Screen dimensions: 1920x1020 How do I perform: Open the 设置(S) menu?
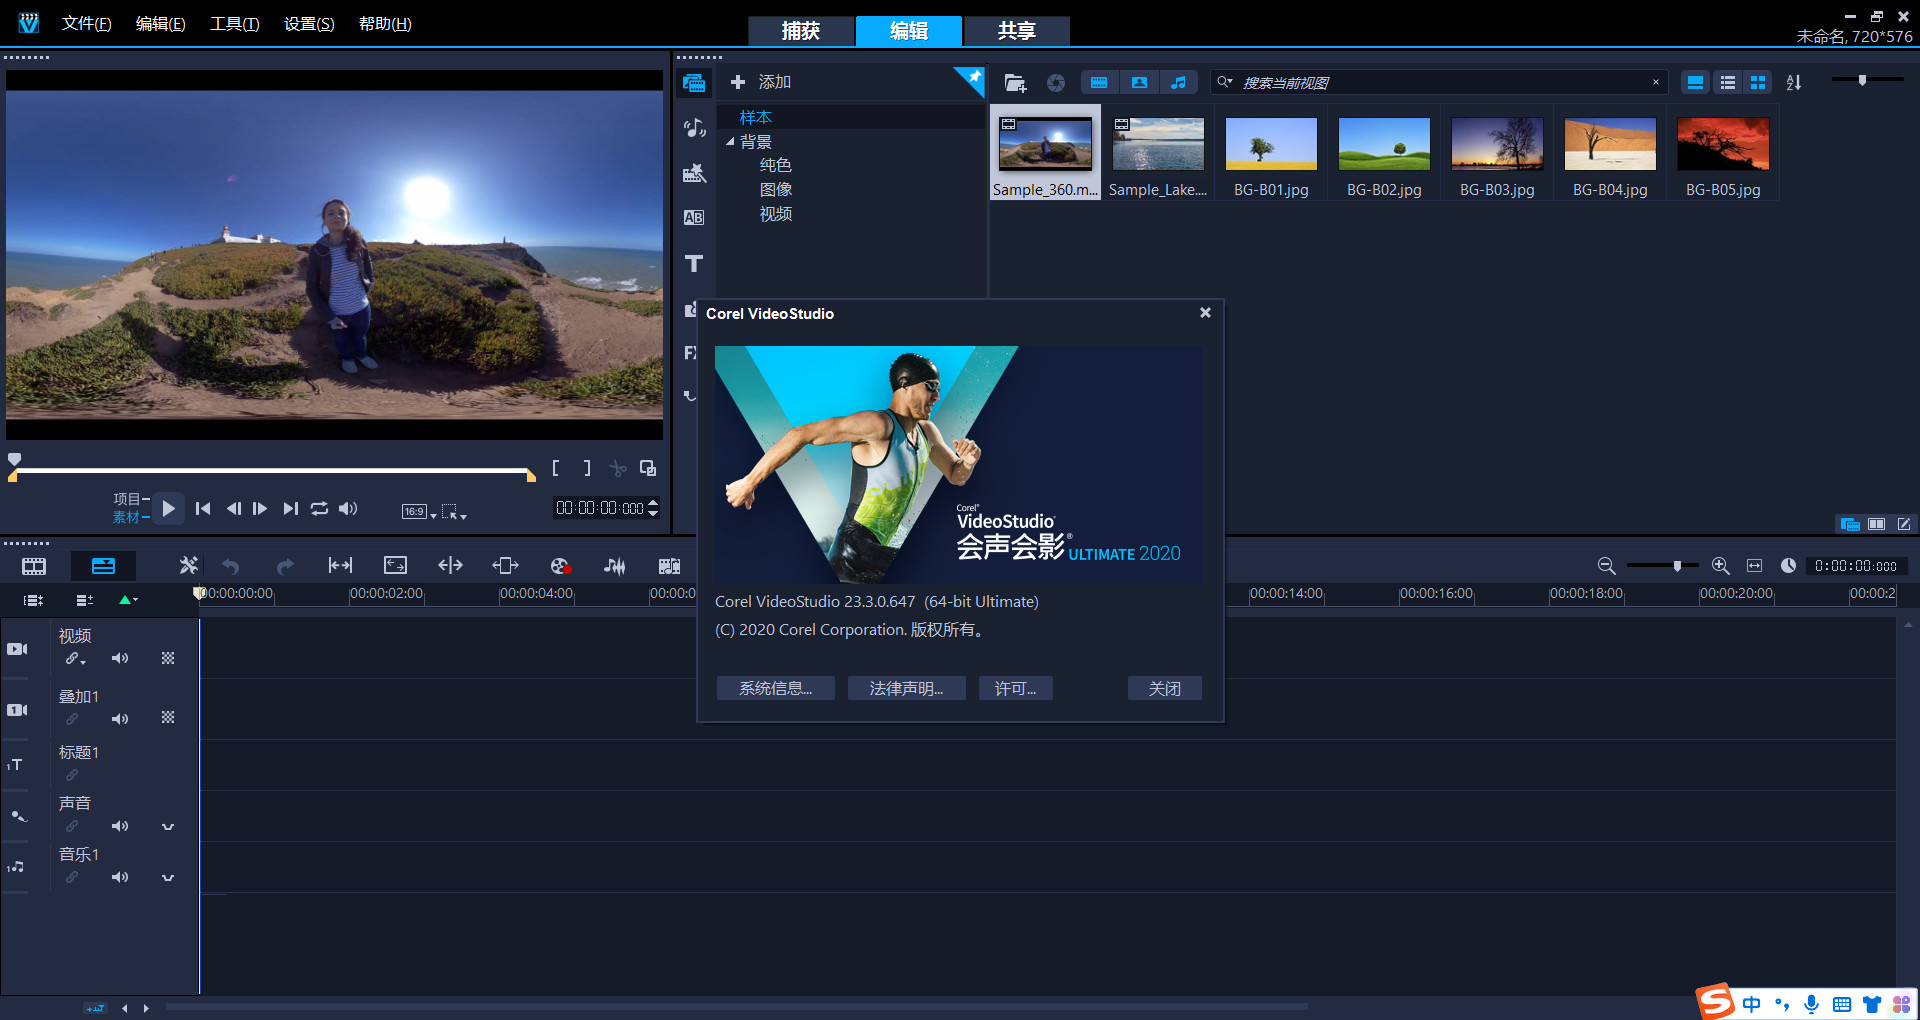(309, 23)
